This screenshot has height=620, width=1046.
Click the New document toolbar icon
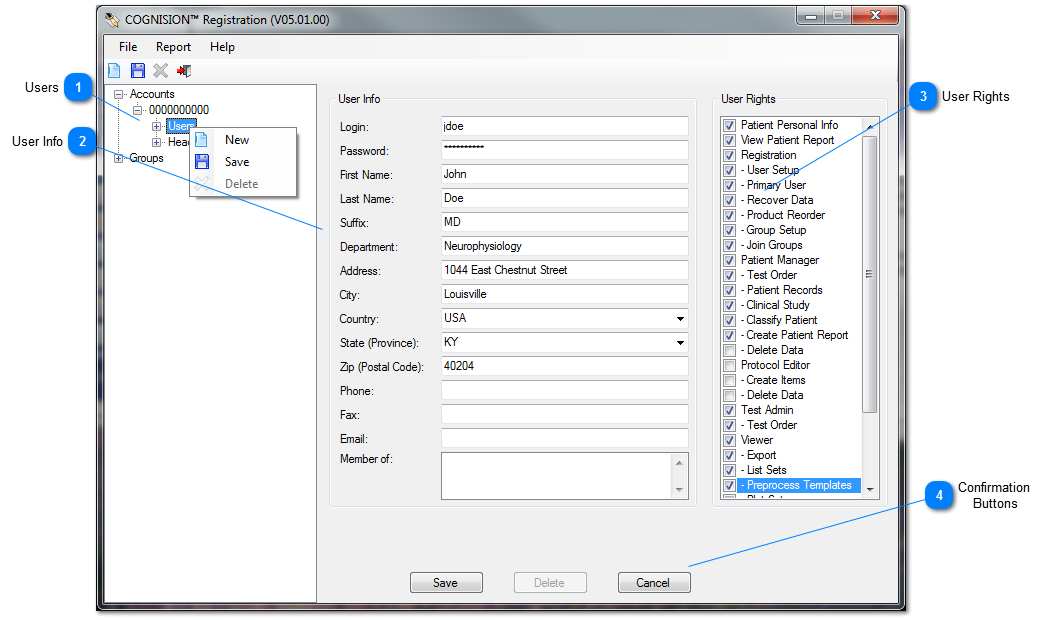tap(114, 71)
